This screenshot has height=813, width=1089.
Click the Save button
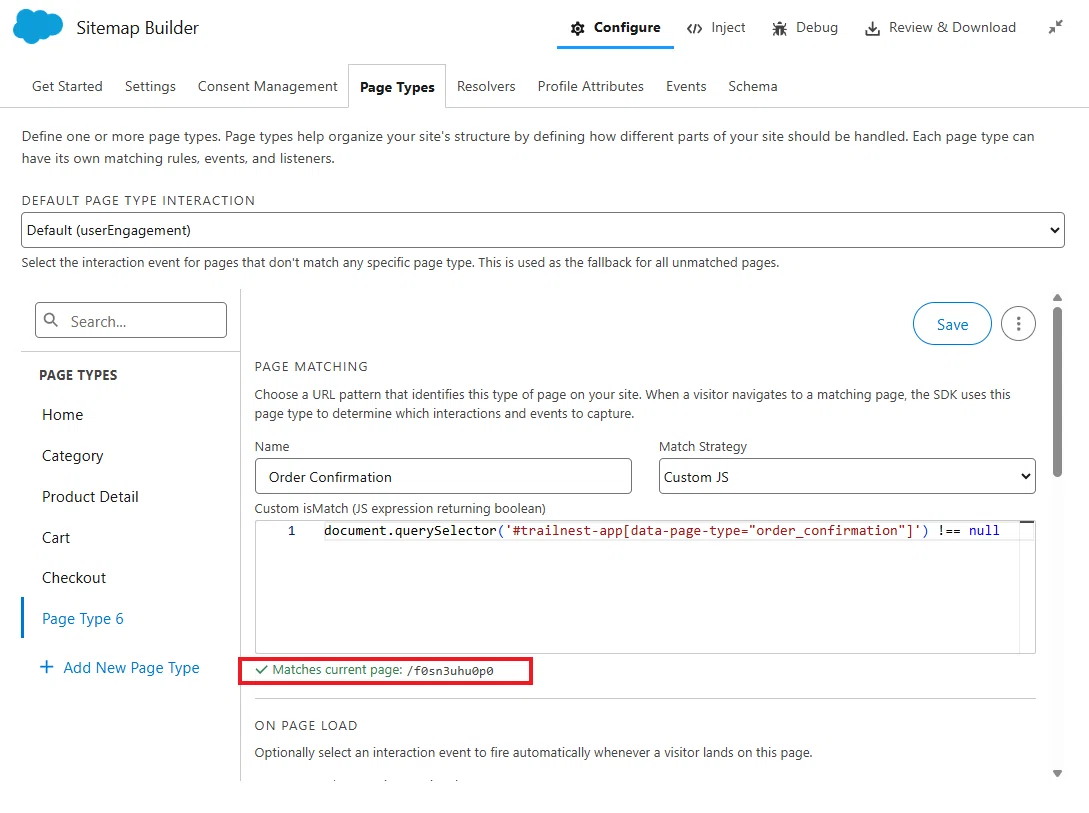point(952,324)
